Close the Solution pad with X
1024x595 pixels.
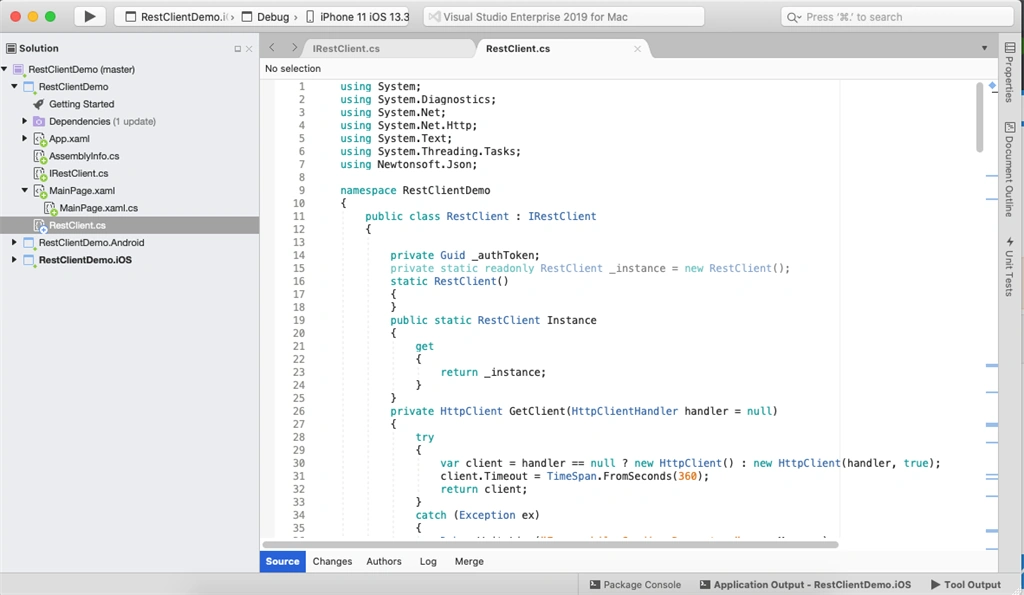pos(249,49)
